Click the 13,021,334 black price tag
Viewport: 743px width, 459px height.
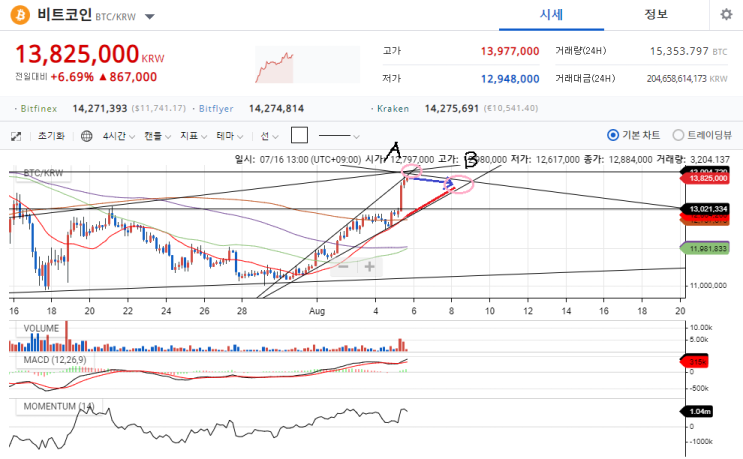point(705,209)
